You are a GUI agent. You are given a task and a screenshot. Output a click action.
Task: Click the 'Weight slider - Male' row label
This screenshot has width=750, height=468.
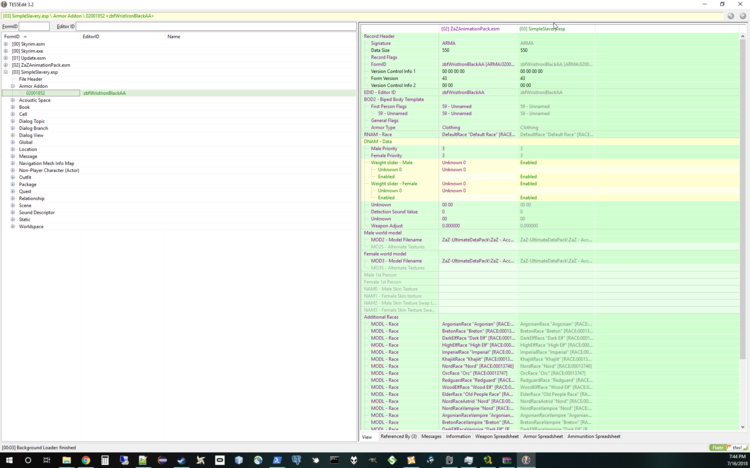pos(392,163)
